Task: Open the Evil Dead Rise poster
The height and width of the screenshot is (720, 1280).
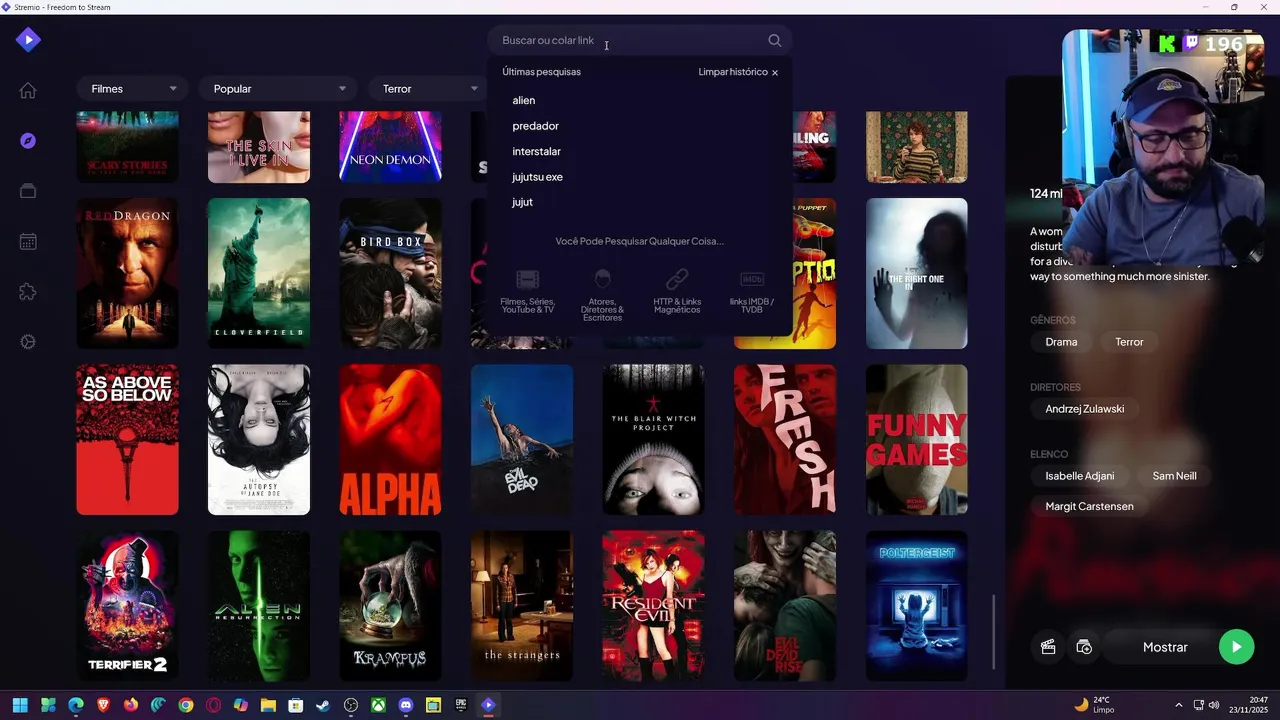Action: coord(785,606)
